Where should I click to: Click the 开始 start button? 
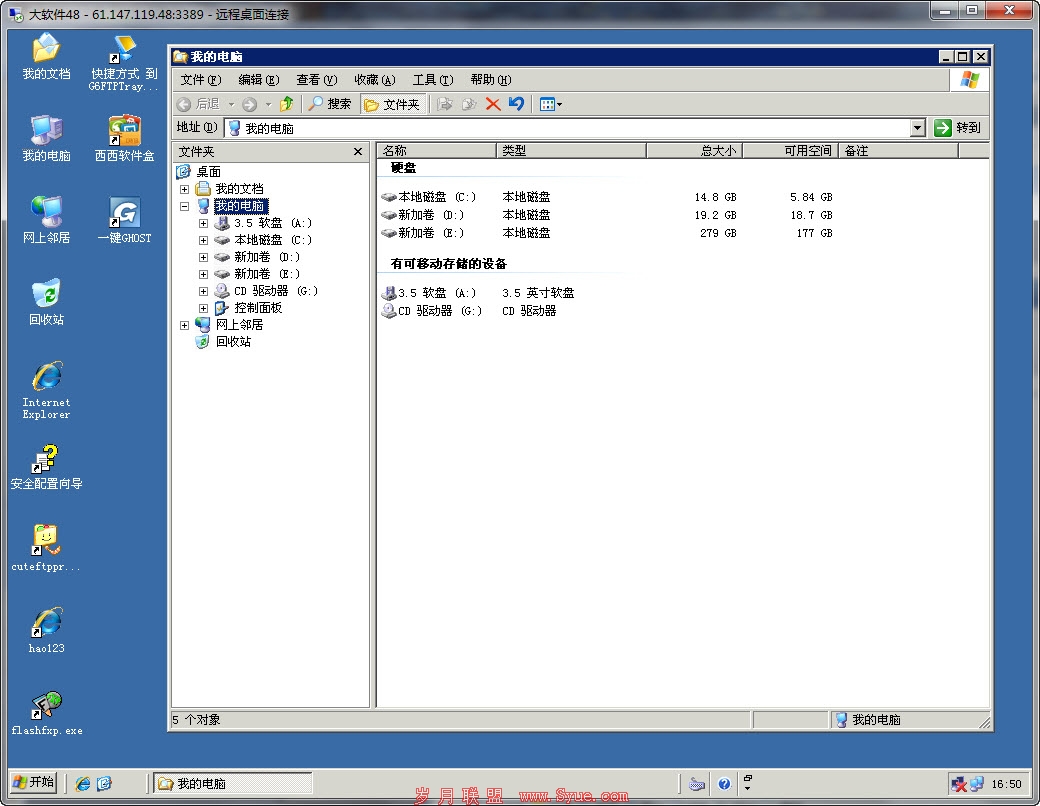pyautogui.click(x=33, y=782)
